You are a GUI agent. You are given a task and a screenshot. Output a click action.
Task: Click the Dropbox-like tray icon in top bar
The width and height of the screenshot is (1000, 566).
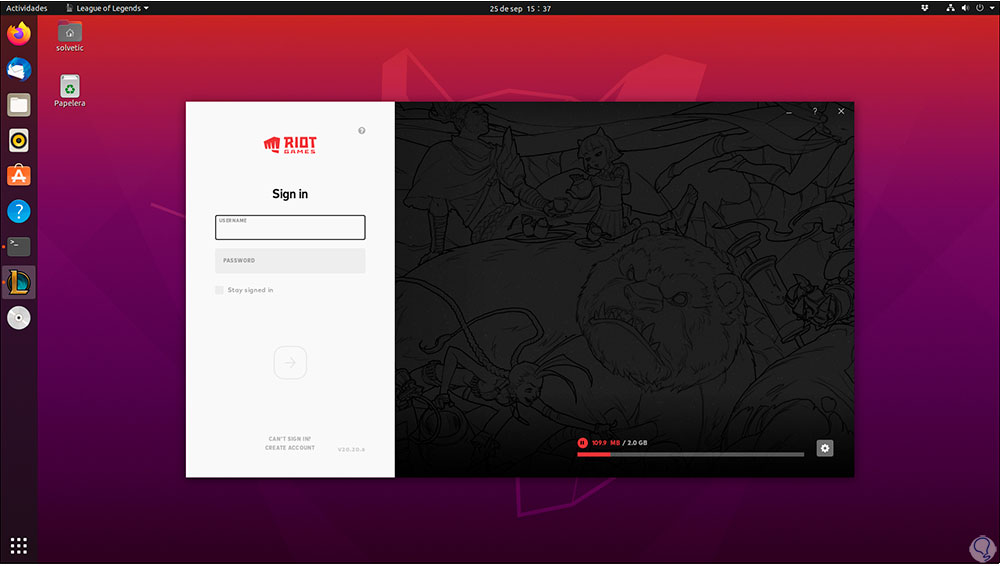[x=924, y=8]
